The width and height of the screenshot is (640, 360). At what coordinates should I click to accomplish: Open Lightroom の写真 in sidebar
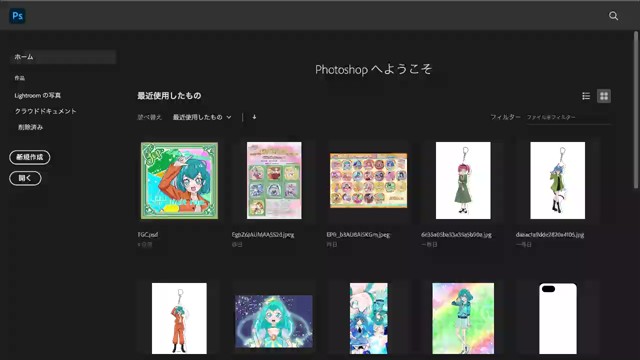click(38, 96)
